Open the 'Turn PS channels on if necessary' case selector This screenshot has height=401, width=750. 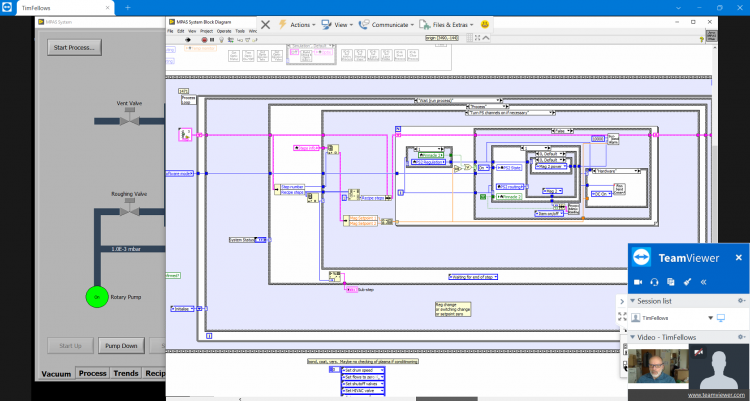click(510, 112)
